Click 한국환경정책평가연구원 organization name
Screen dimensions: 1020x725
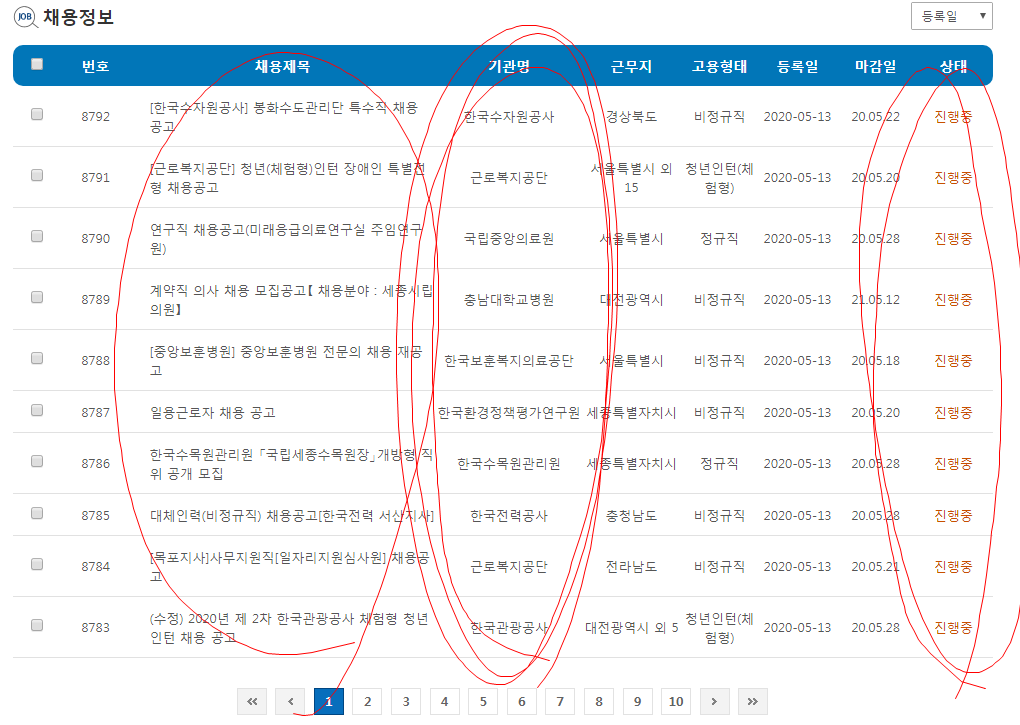(x=509, y=412)
